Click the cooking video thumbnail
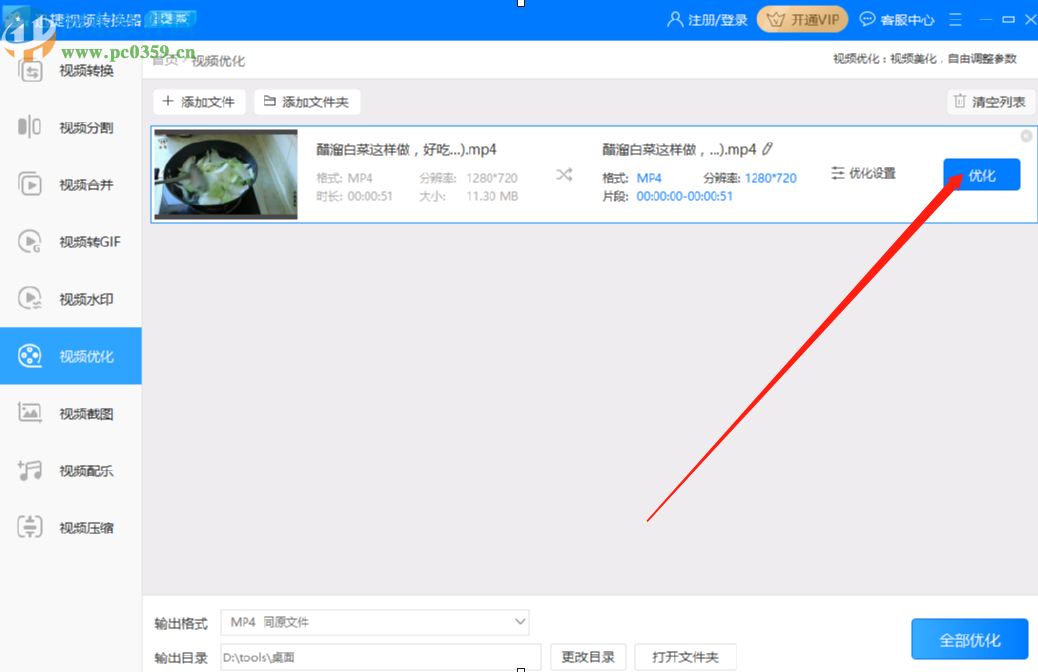Screen dimensions: 1038x672 [x=226, y=174]
